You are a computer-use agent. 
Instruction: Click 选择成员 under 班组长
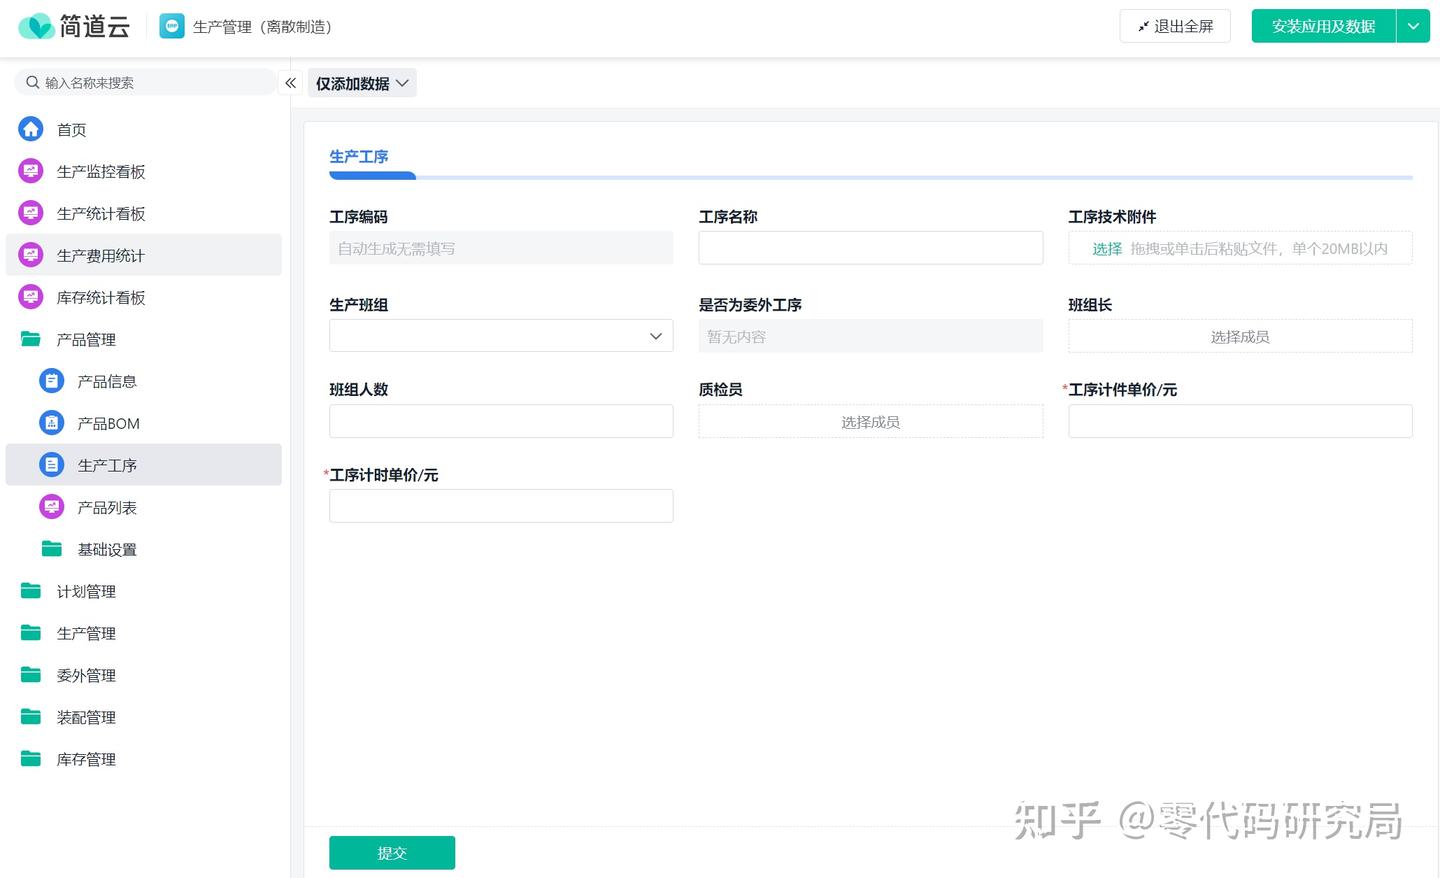[1240, 337]
